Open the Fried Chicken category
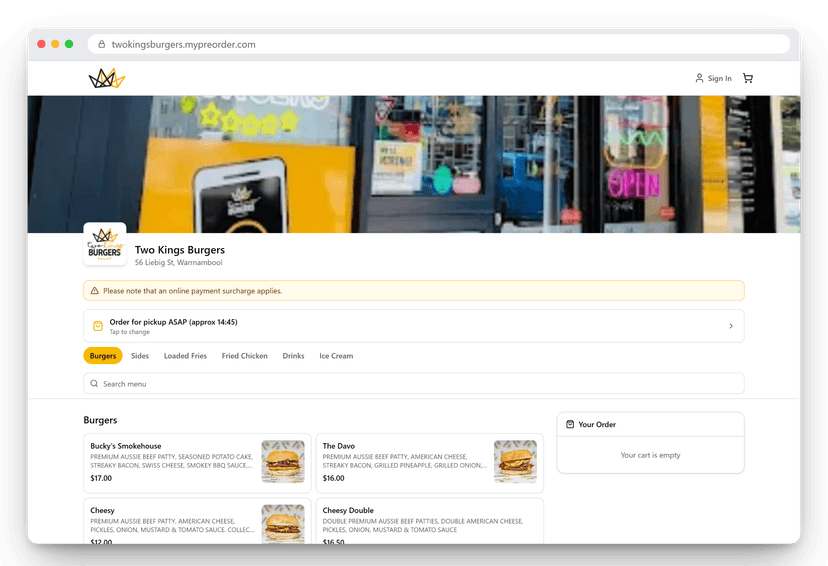 (x=244, y=356)
